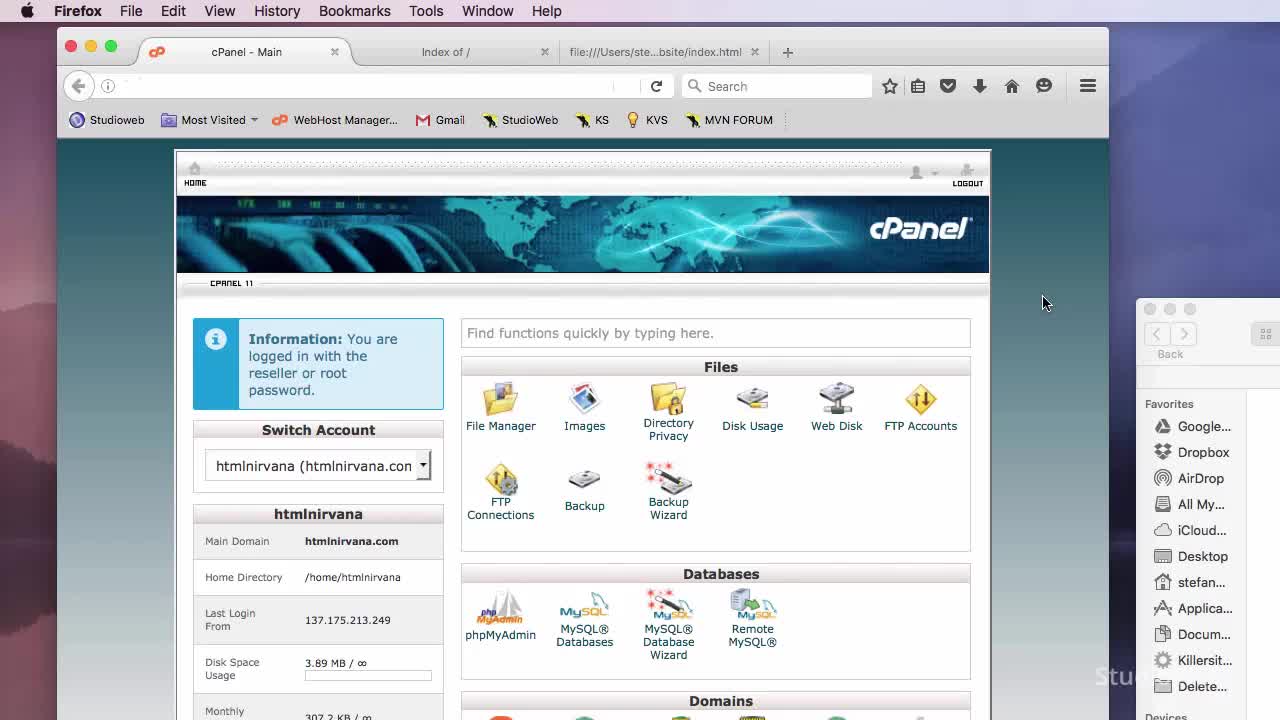
Task: Open the Downloads arrow
Action: [980, 86]
